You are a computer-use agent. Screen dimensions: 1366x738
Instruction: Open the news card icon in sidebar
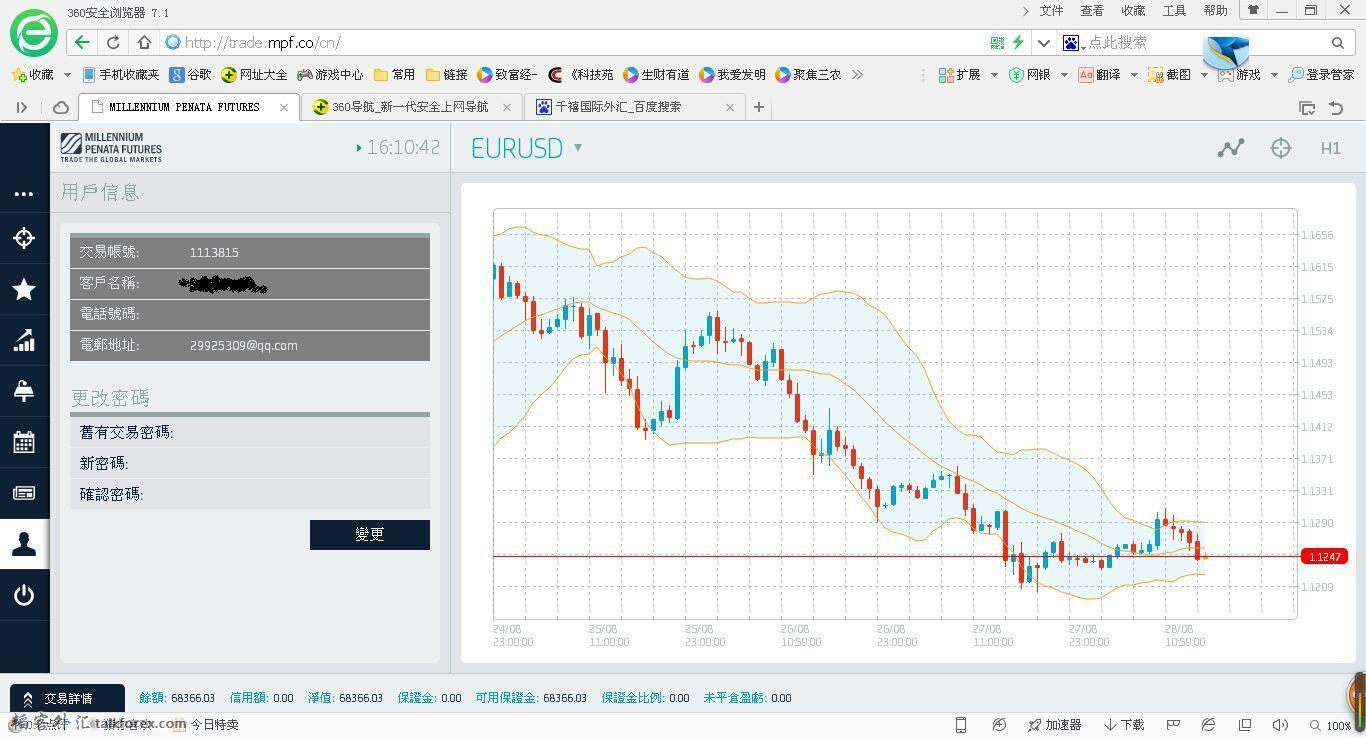[24, 493]
